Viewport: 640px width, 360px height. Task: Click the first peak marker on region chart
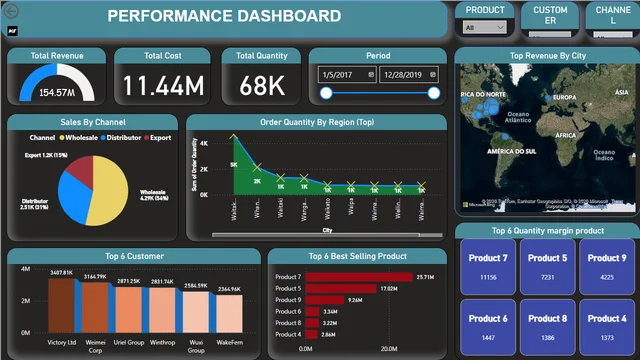pos(233,136)
